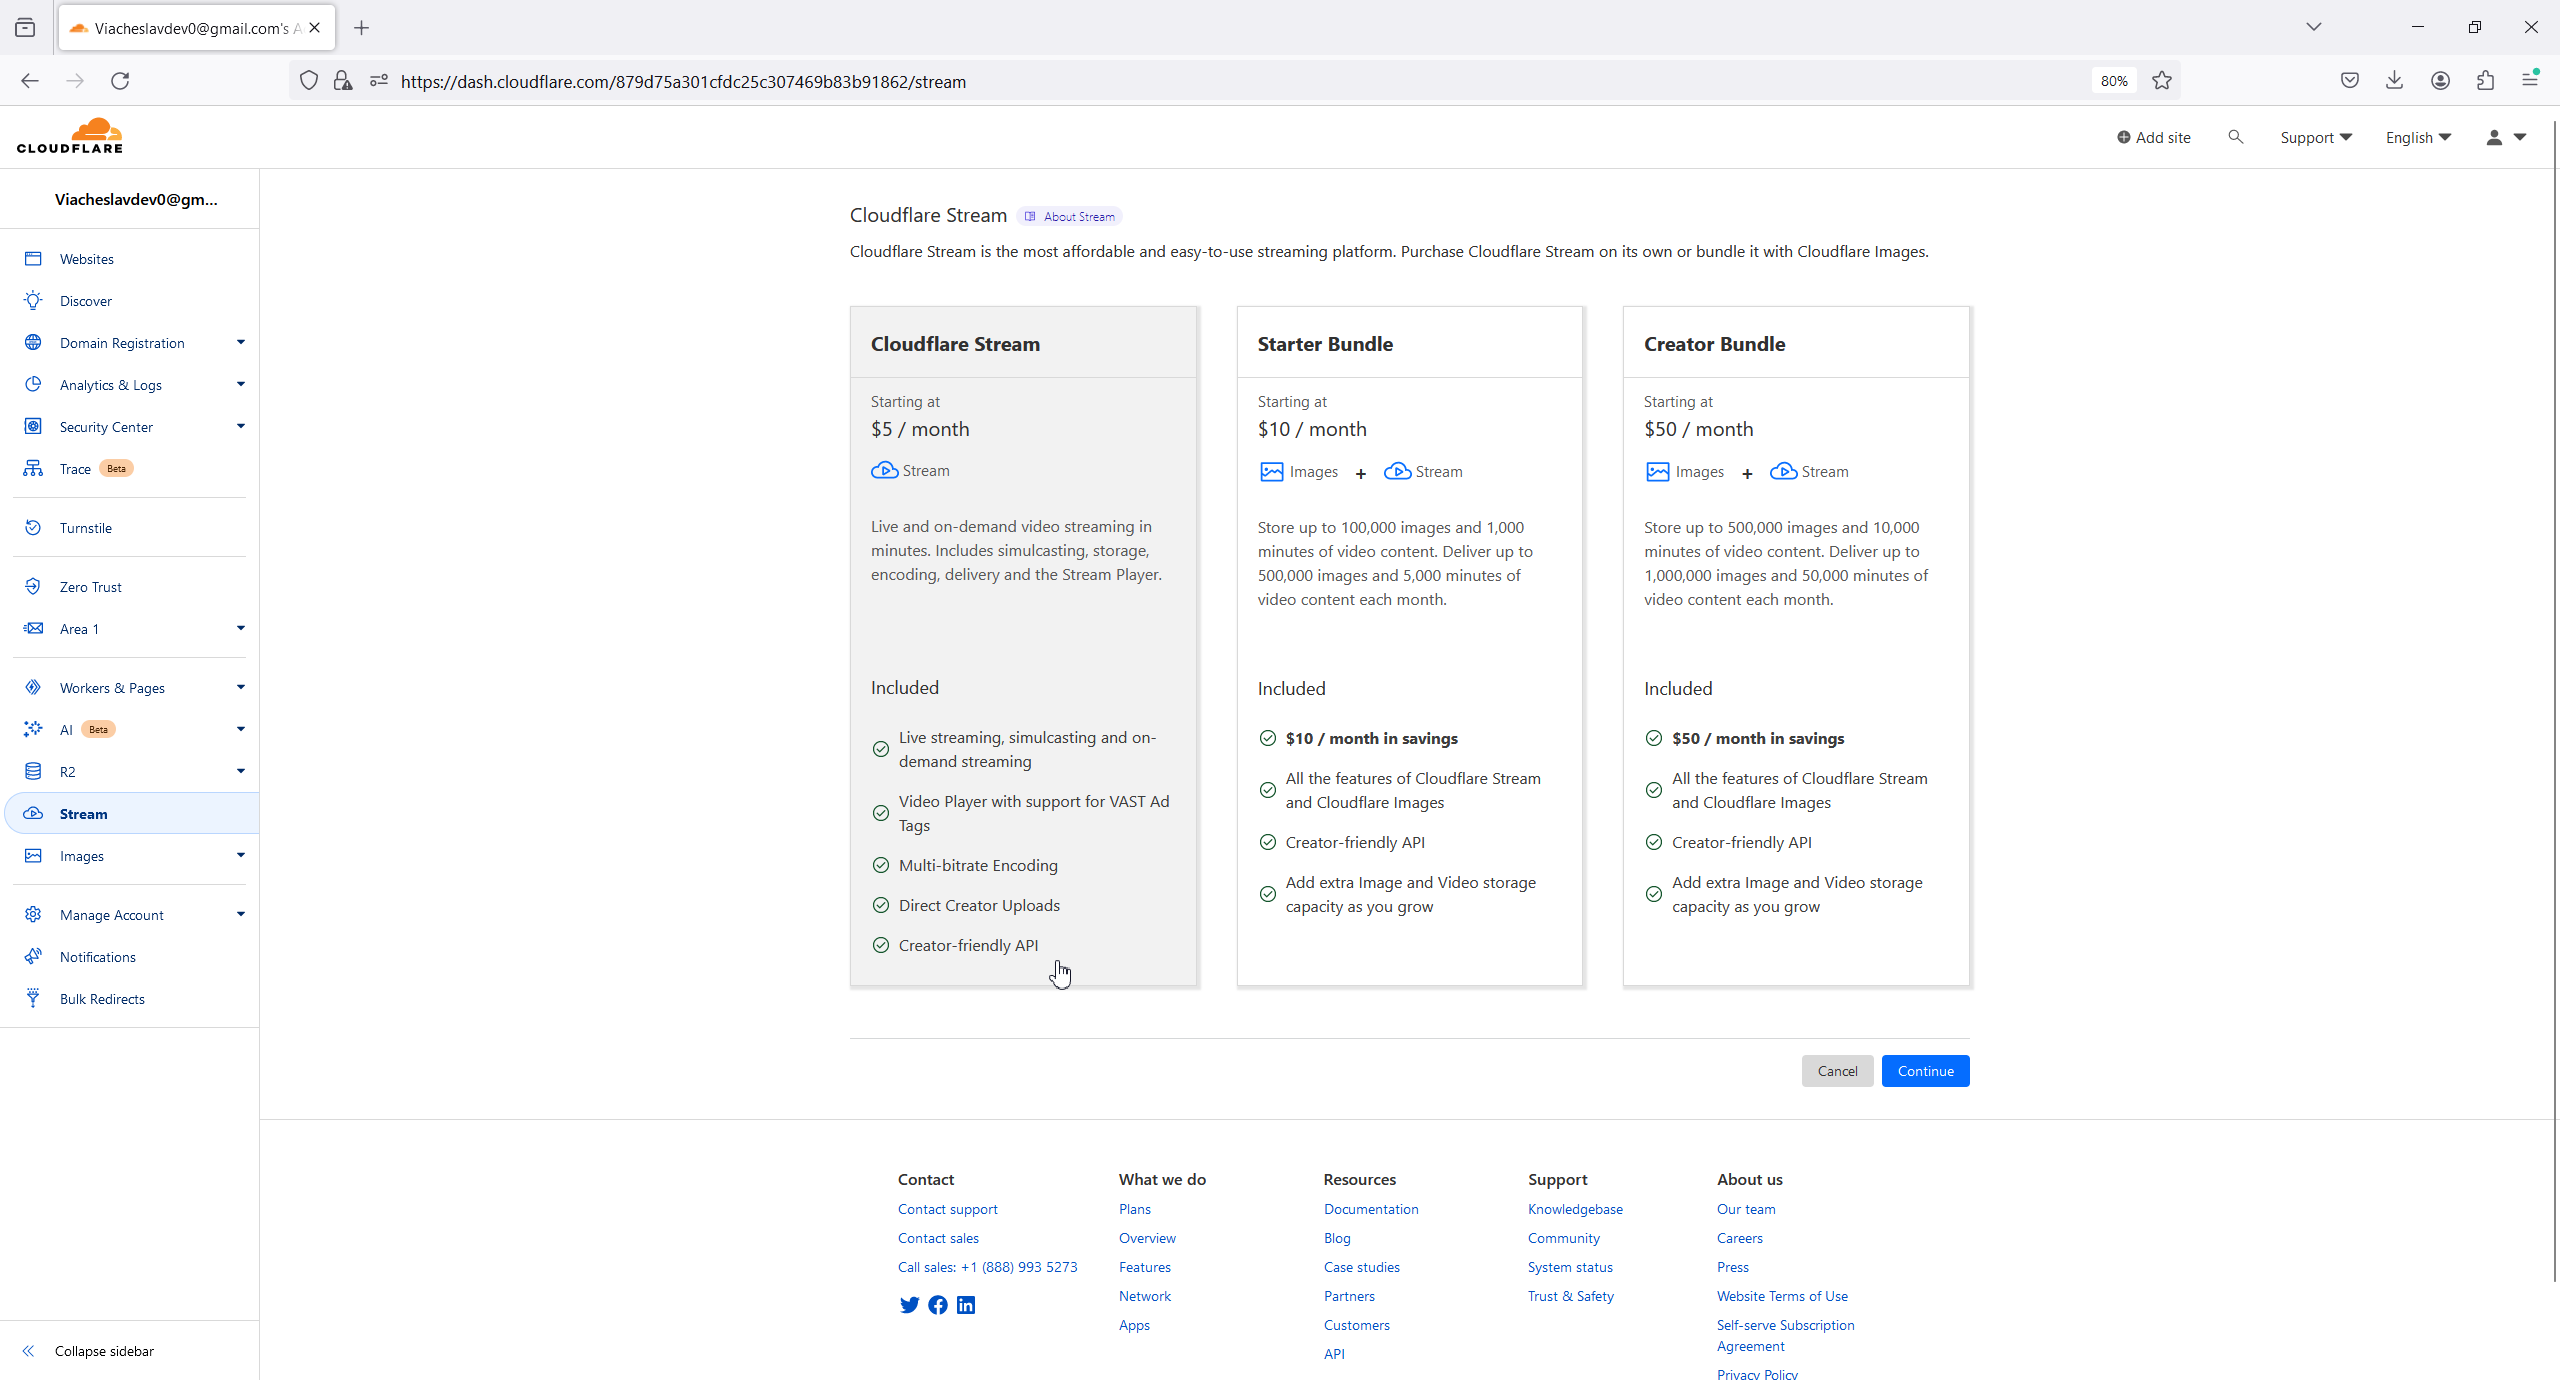Open Zero Trust sidebar item
Viewport: 2560px width, 1380px height.
(91, 587)
